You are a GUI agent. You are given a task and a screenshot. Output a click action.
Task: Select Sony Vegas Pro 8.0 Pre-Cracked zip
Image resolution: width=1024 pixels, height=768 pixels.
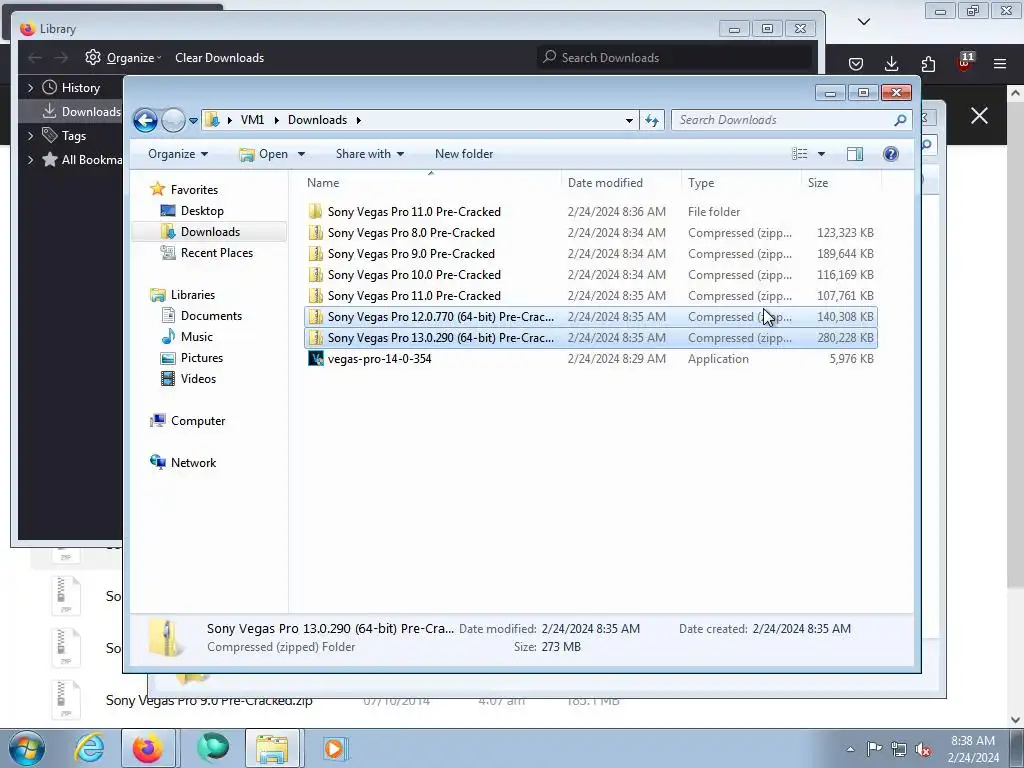tap(591, 232)
